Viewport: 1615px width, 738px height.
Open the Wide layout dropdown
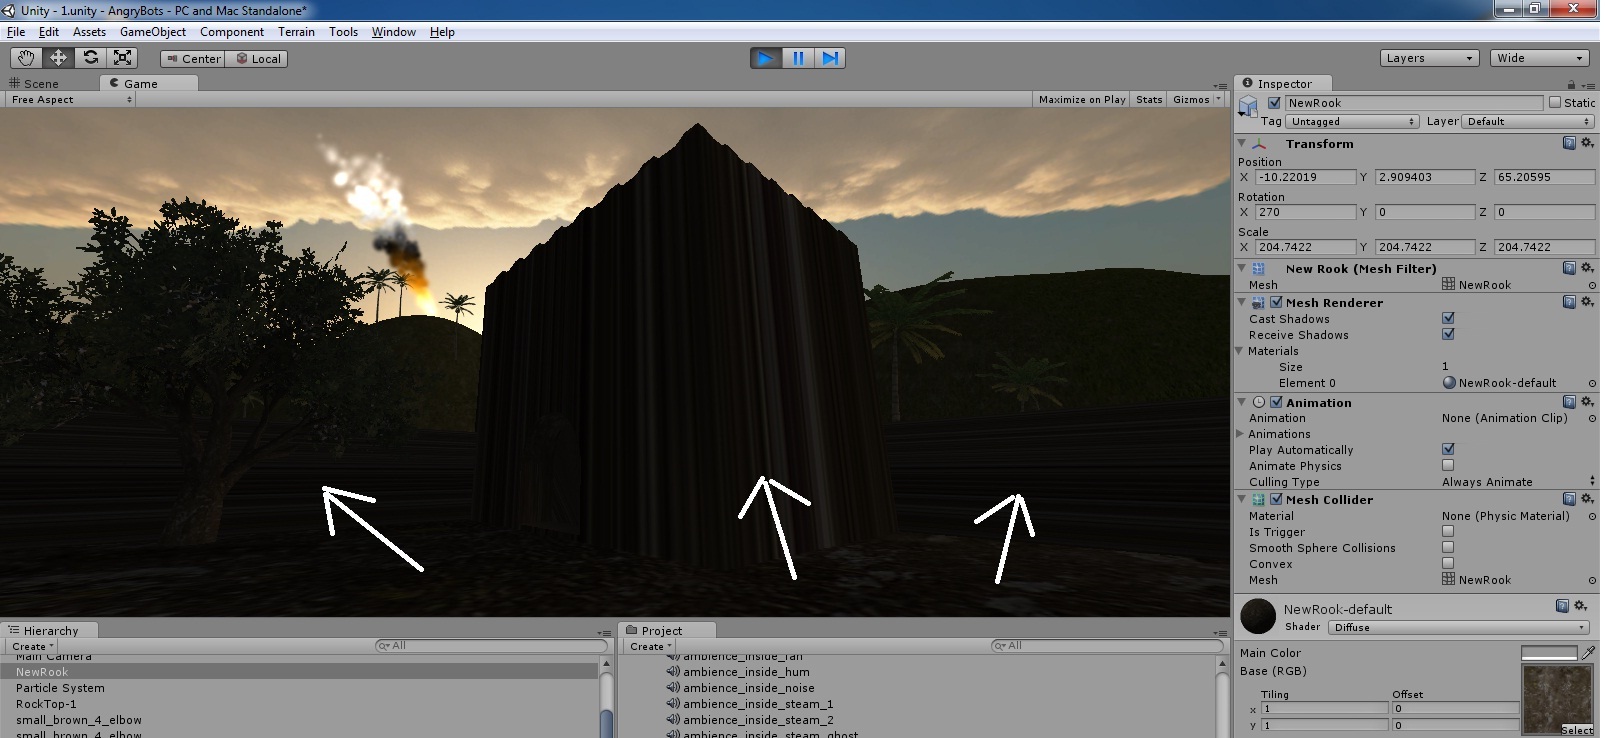1540,58
